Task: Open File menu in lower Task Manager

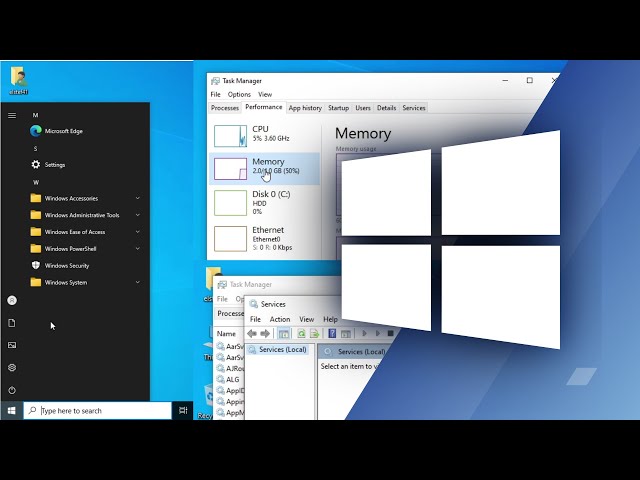Action: 222,299
